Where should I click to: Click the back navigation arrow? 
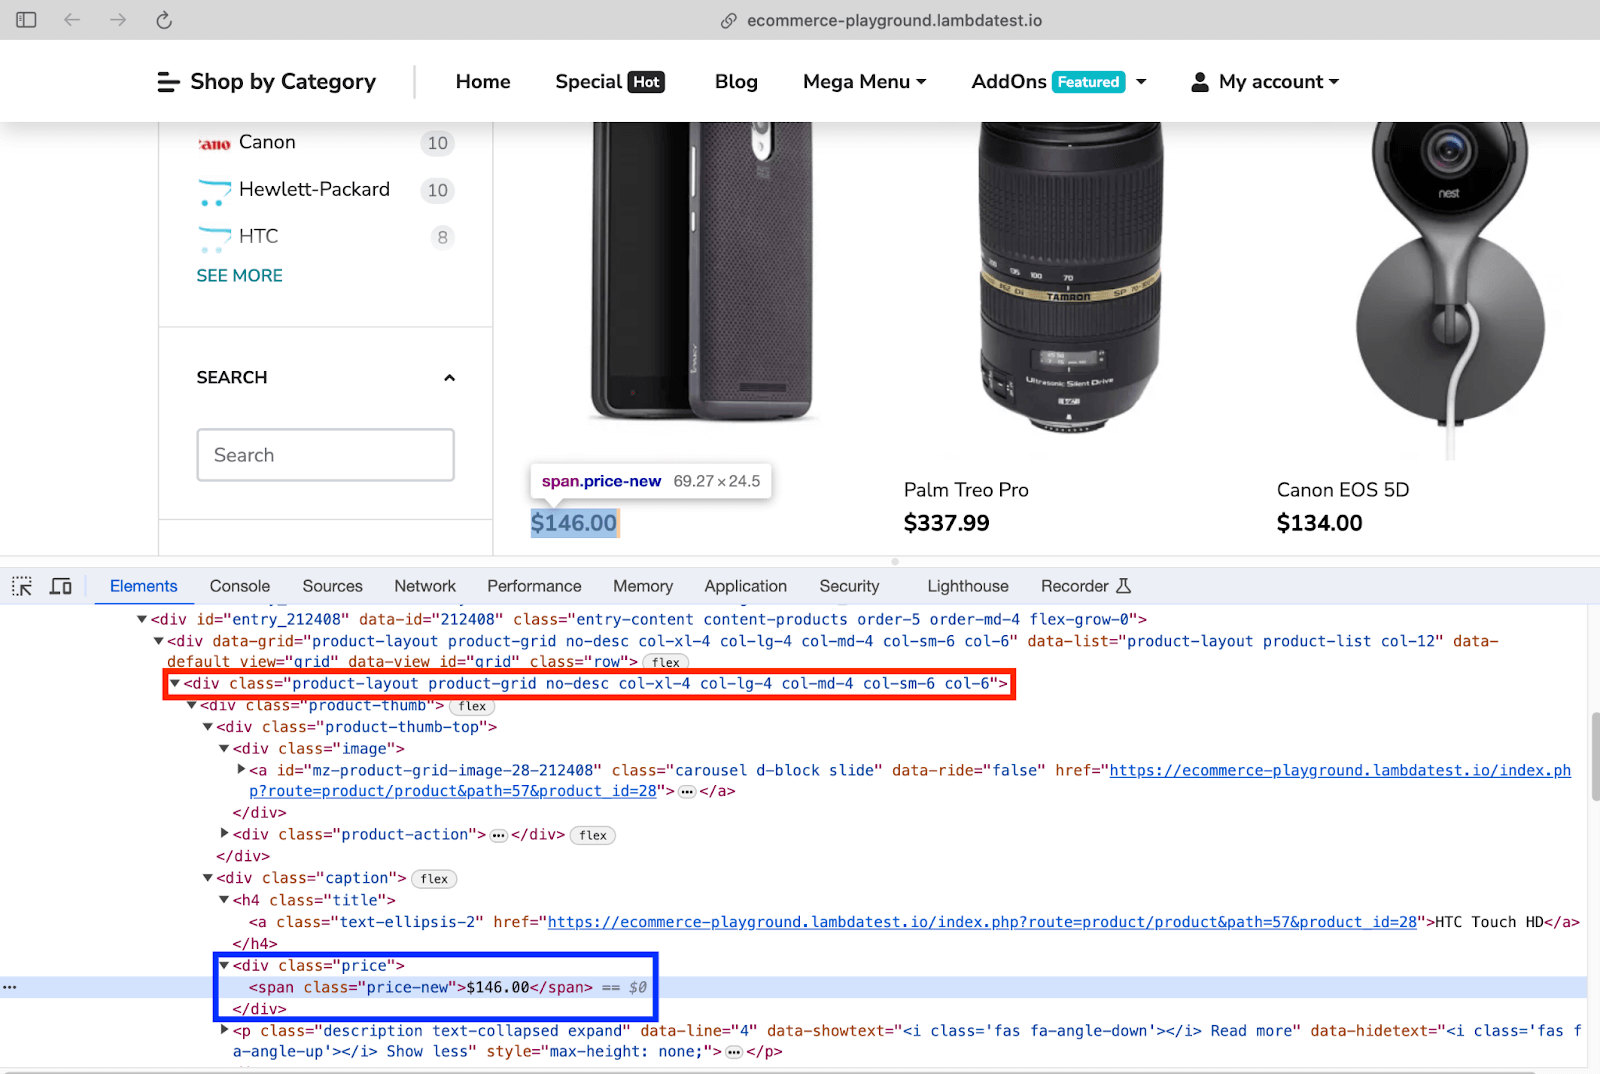pos(71,19)
